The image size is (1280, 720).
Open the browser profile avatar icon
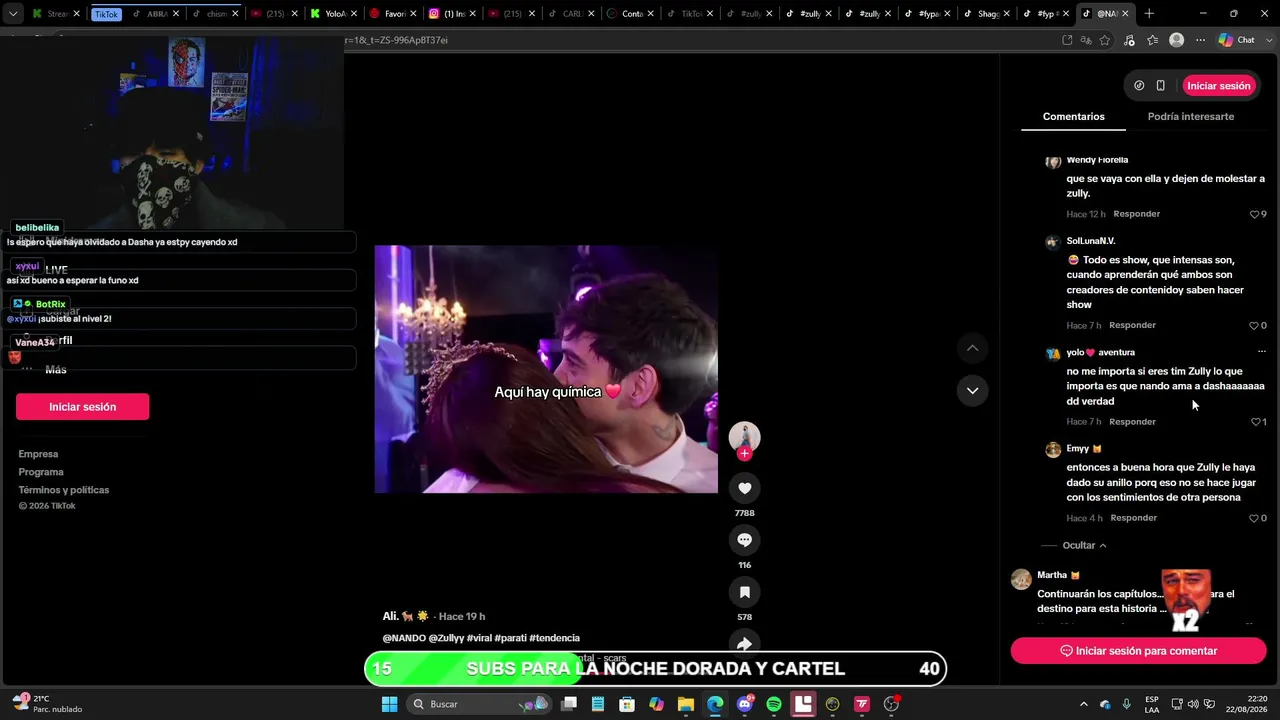1177,40
